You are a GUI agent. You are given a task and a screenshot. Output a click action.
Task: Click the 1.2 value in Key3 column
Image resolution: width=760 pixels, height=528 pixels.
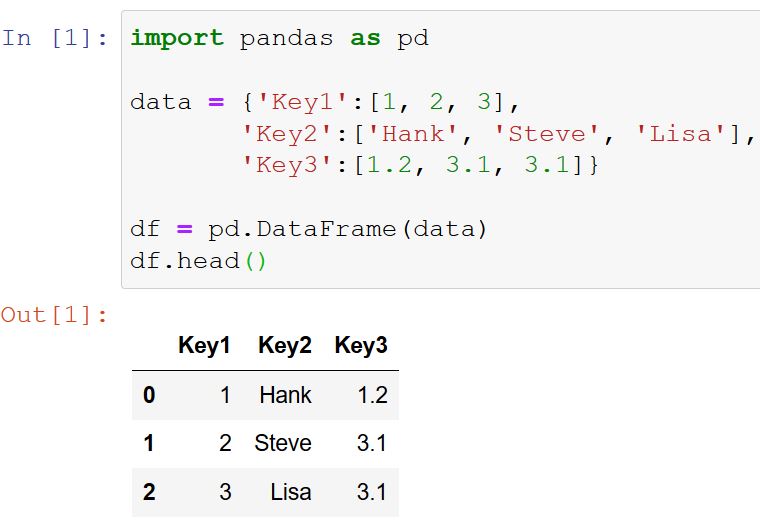point(373,395)
